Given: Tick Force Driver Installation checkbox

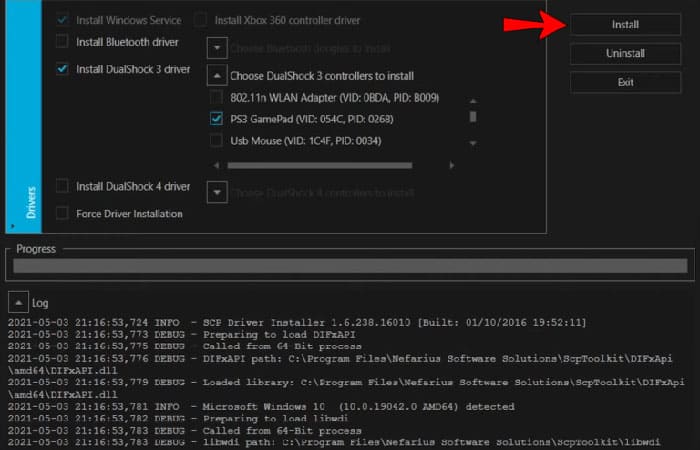Looking at the screenshot, I should coord(62,213).
